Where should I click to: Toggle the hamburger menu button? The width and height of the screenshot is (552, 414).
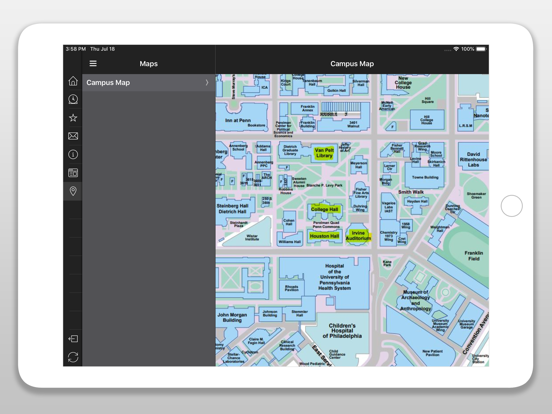(93, 63)
